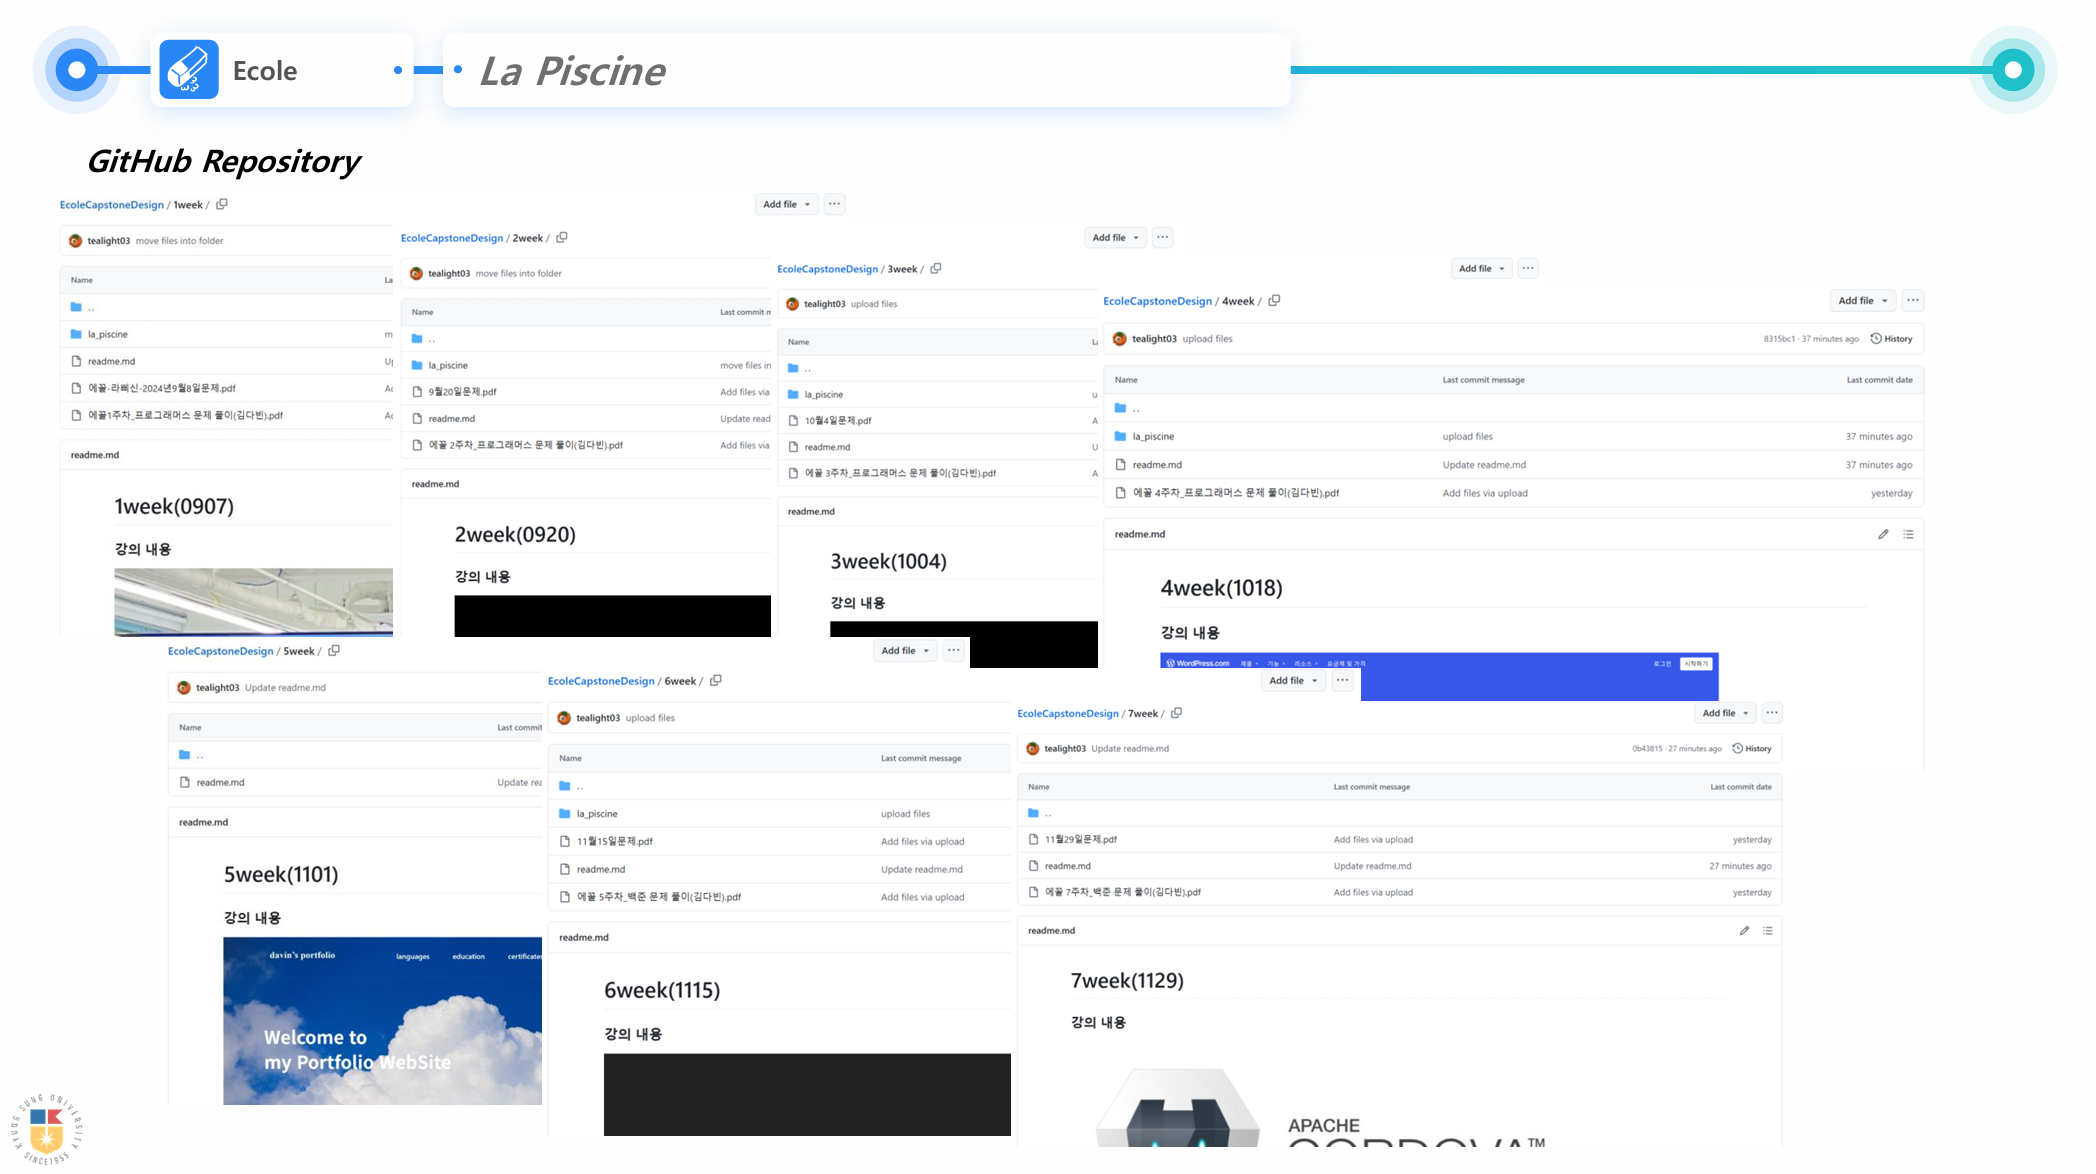Click the History clock icon in 4week panel
The image size is (2096, 1174).
[1876, 339]
